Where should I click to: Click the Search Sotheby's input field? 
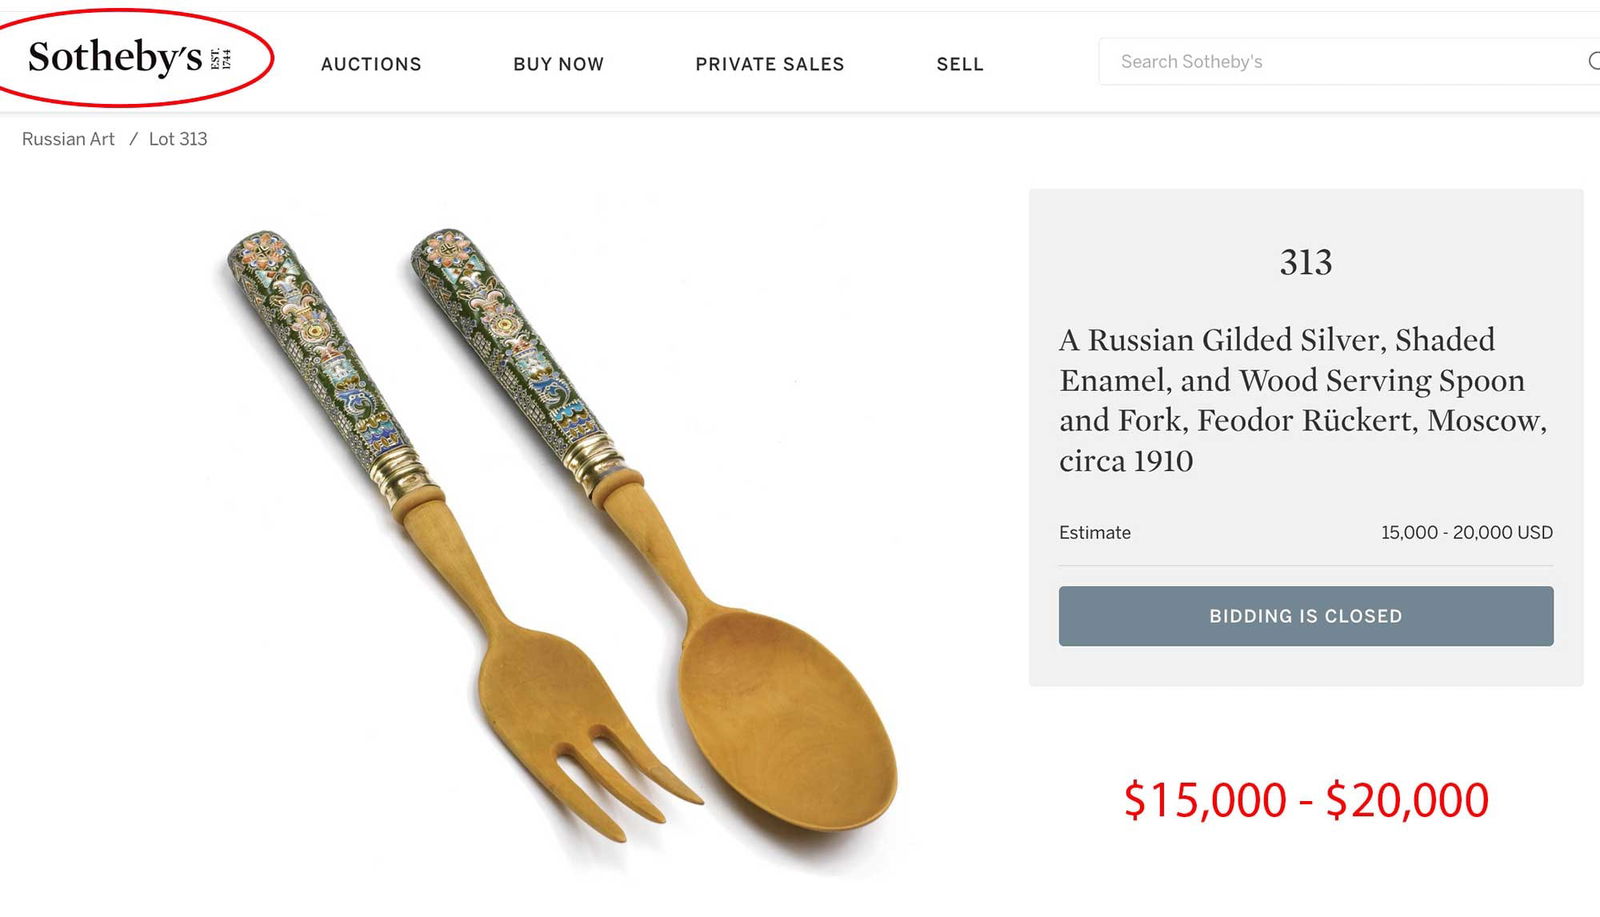pyautogui.click(x=1300, y=61)
